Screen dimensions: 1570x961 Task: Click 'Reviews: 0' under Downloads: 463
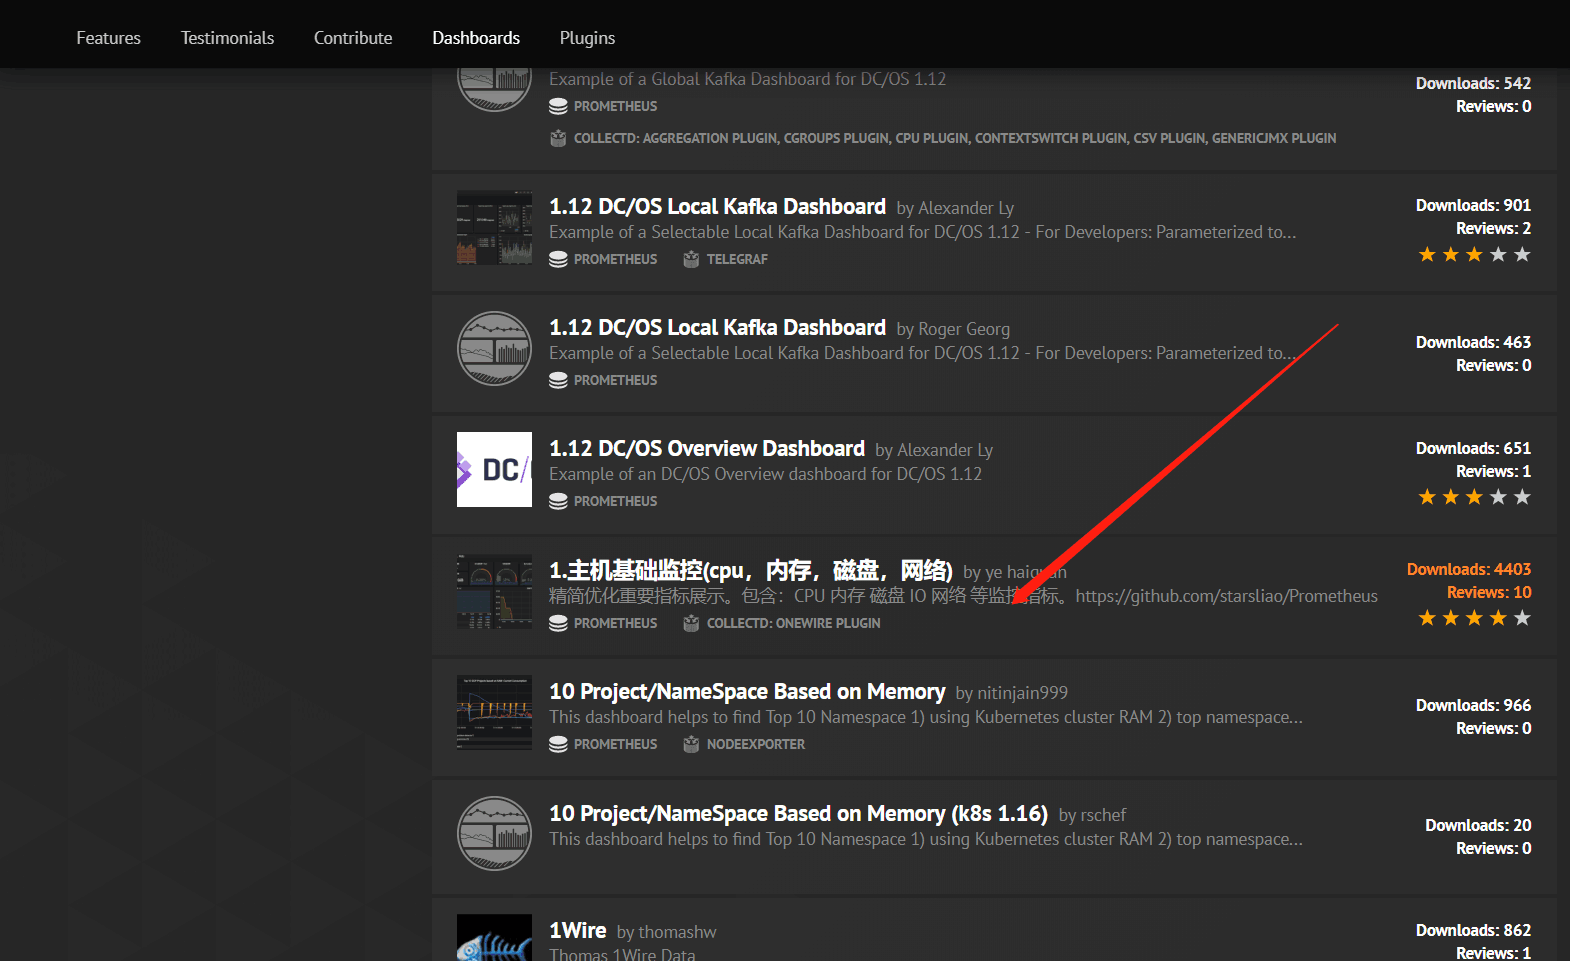[x=1493, y=365]
